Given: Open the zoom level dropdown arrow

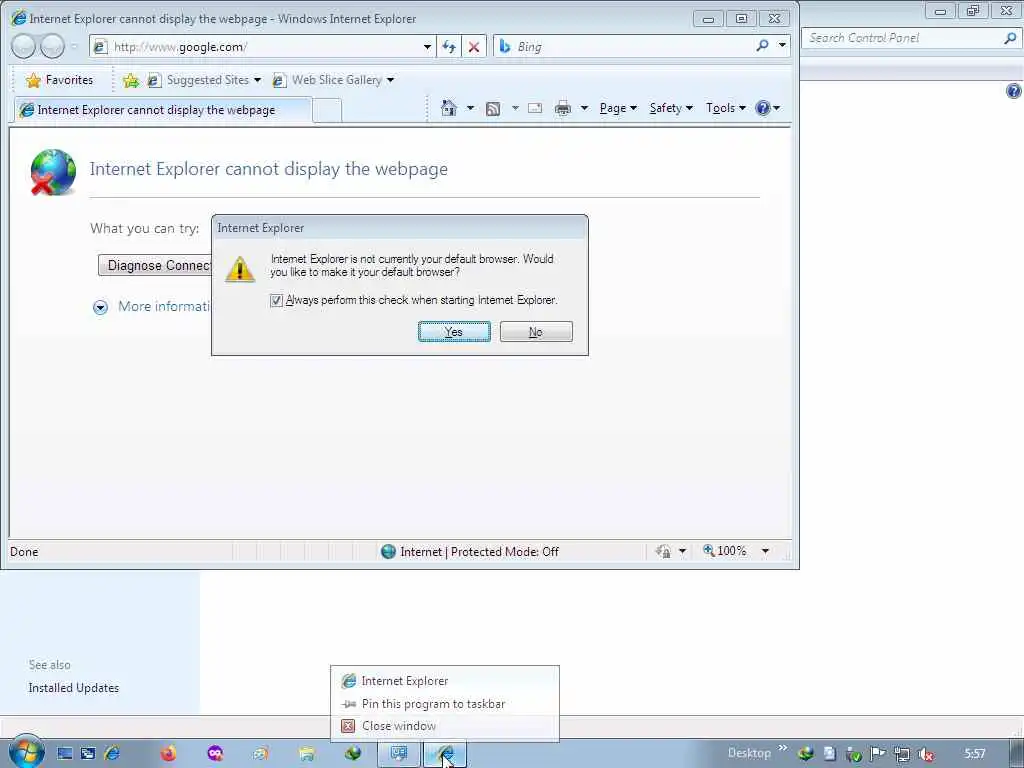Looking at the screenshot, I should [x=765, y=551].
